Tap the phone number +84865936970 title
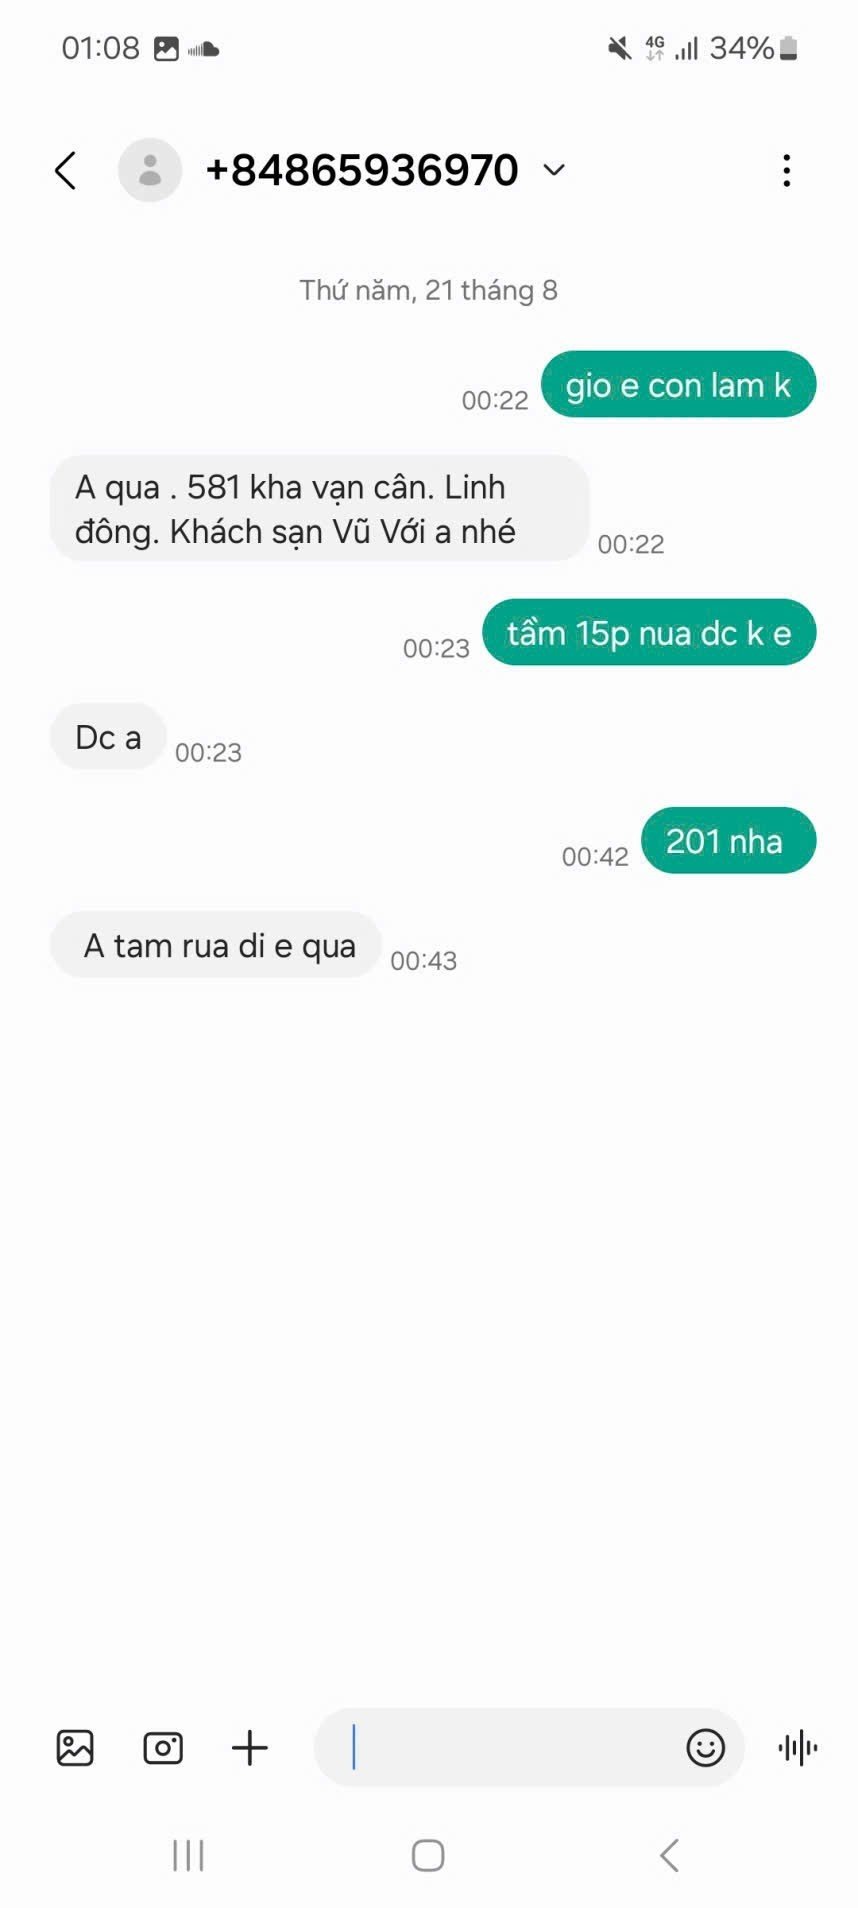This screenshot has height=1908, width=858. (x=362, y=170)
